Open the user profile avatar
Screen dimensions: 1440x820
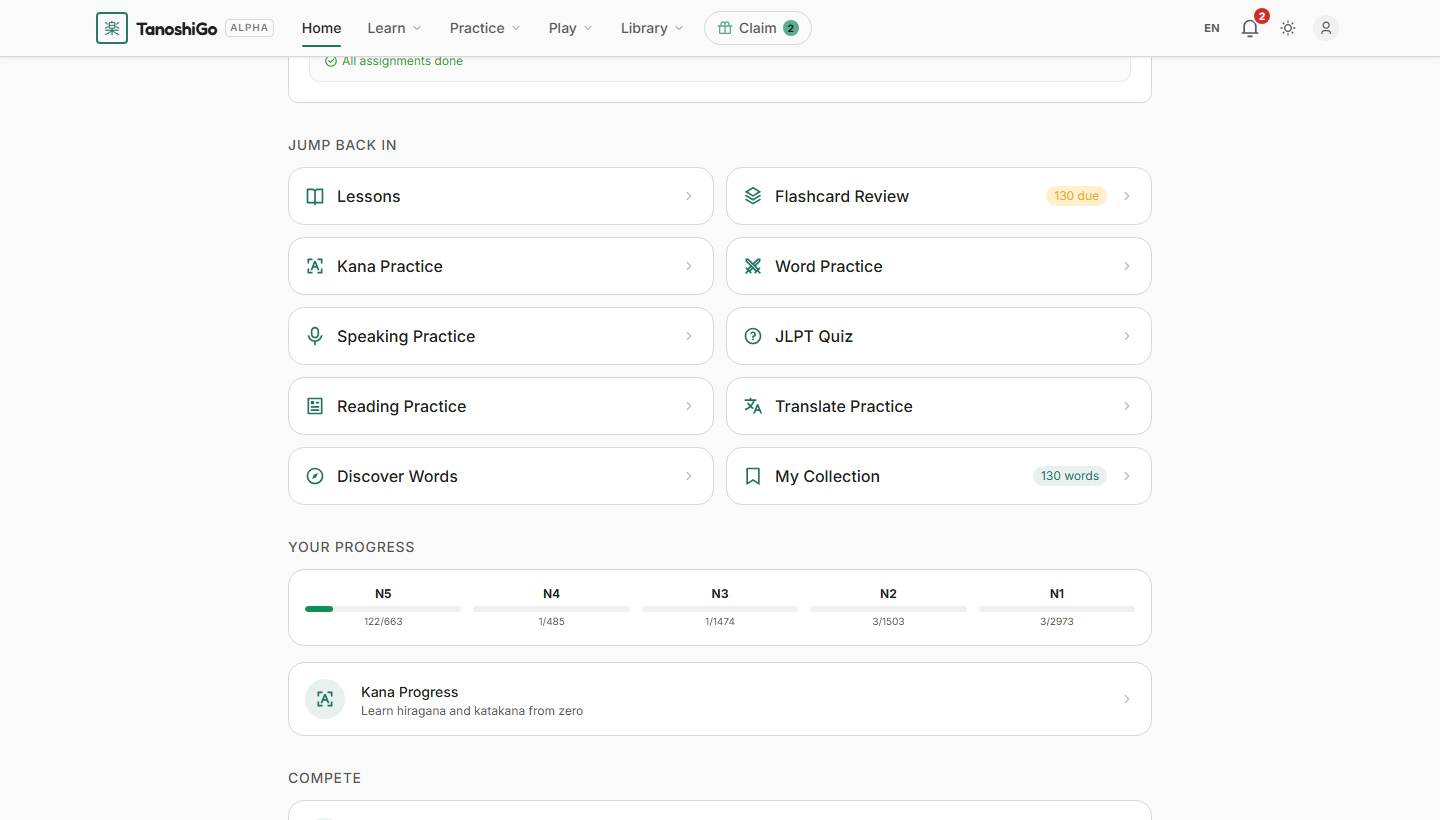1326,28
